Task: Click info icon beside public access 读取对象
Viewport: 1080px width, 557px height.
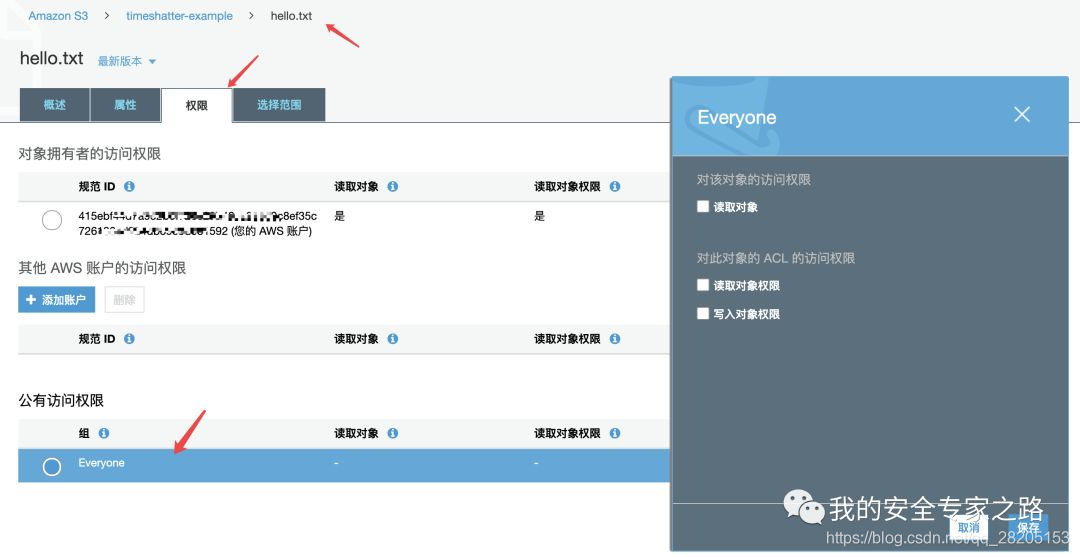Action: coord(393,433)
